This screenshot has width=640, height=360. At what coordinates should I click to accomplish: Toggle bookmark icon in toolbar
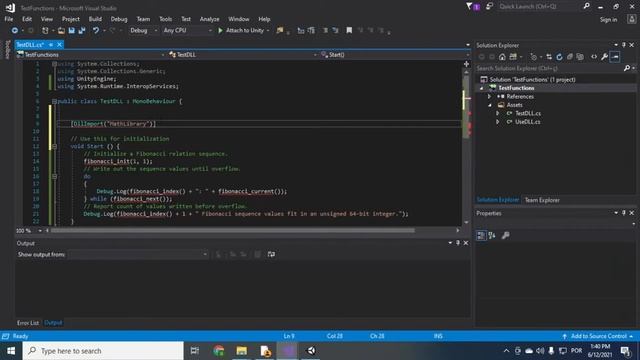tap(349, 31)
